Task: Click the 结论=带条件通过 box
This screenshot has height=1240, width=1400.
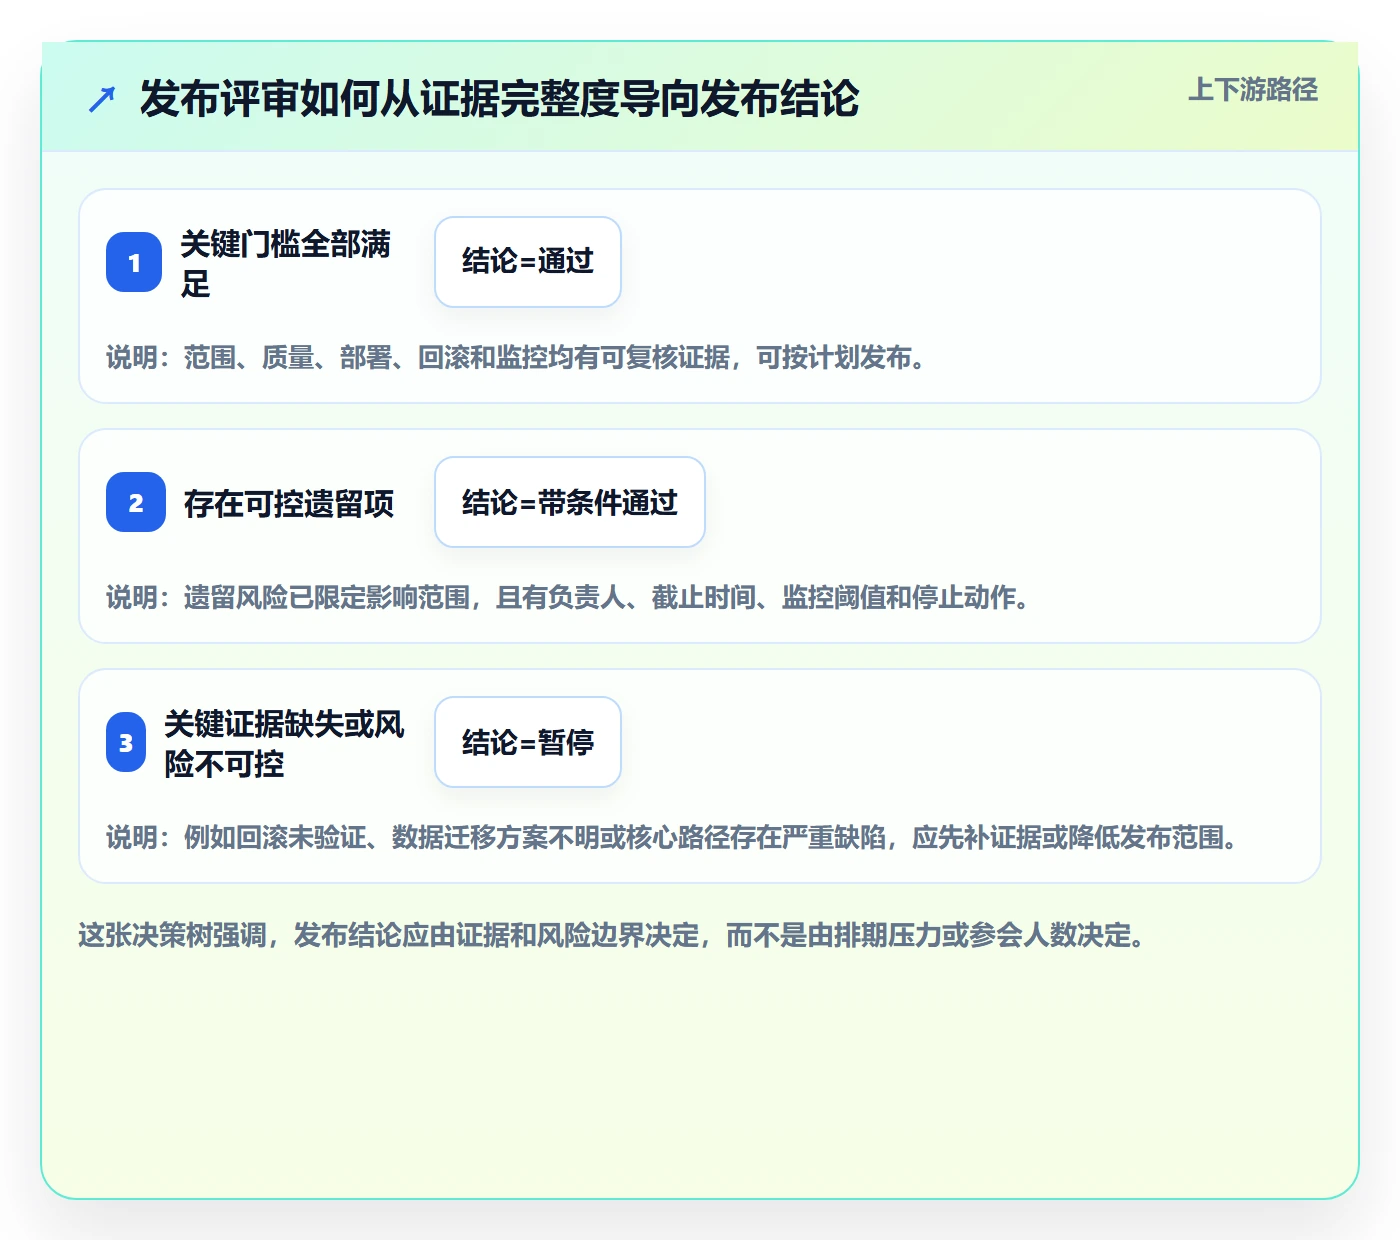Action: tap(570, 502)
